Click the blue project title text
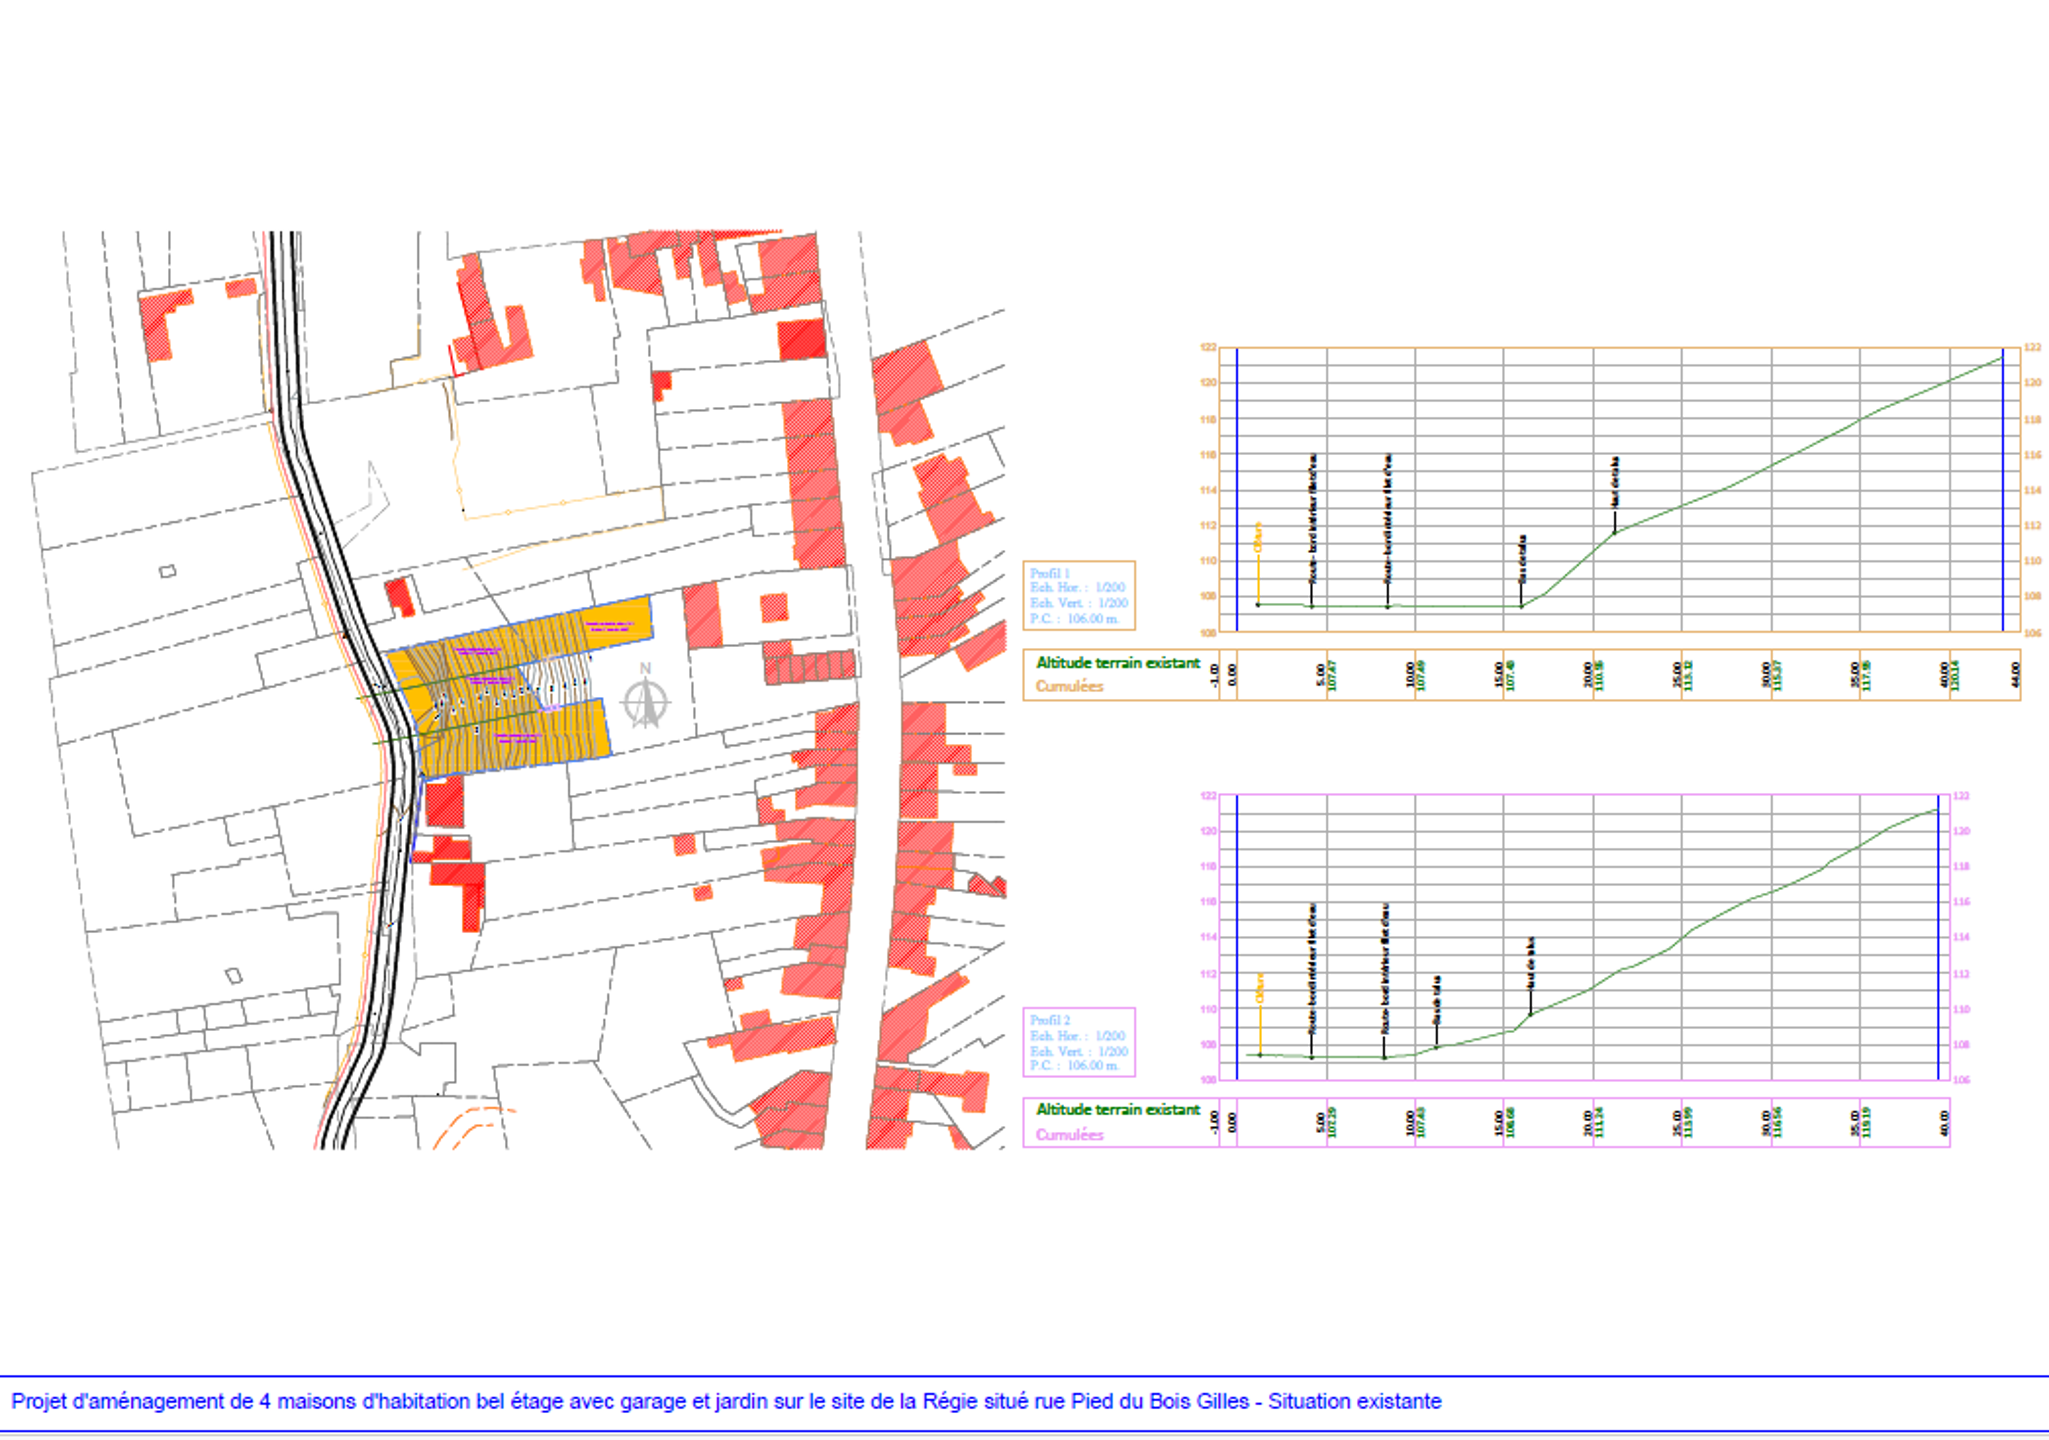Viewport: 2049px width, 1440px height. pyautogui.click(x=726, y=1401)
